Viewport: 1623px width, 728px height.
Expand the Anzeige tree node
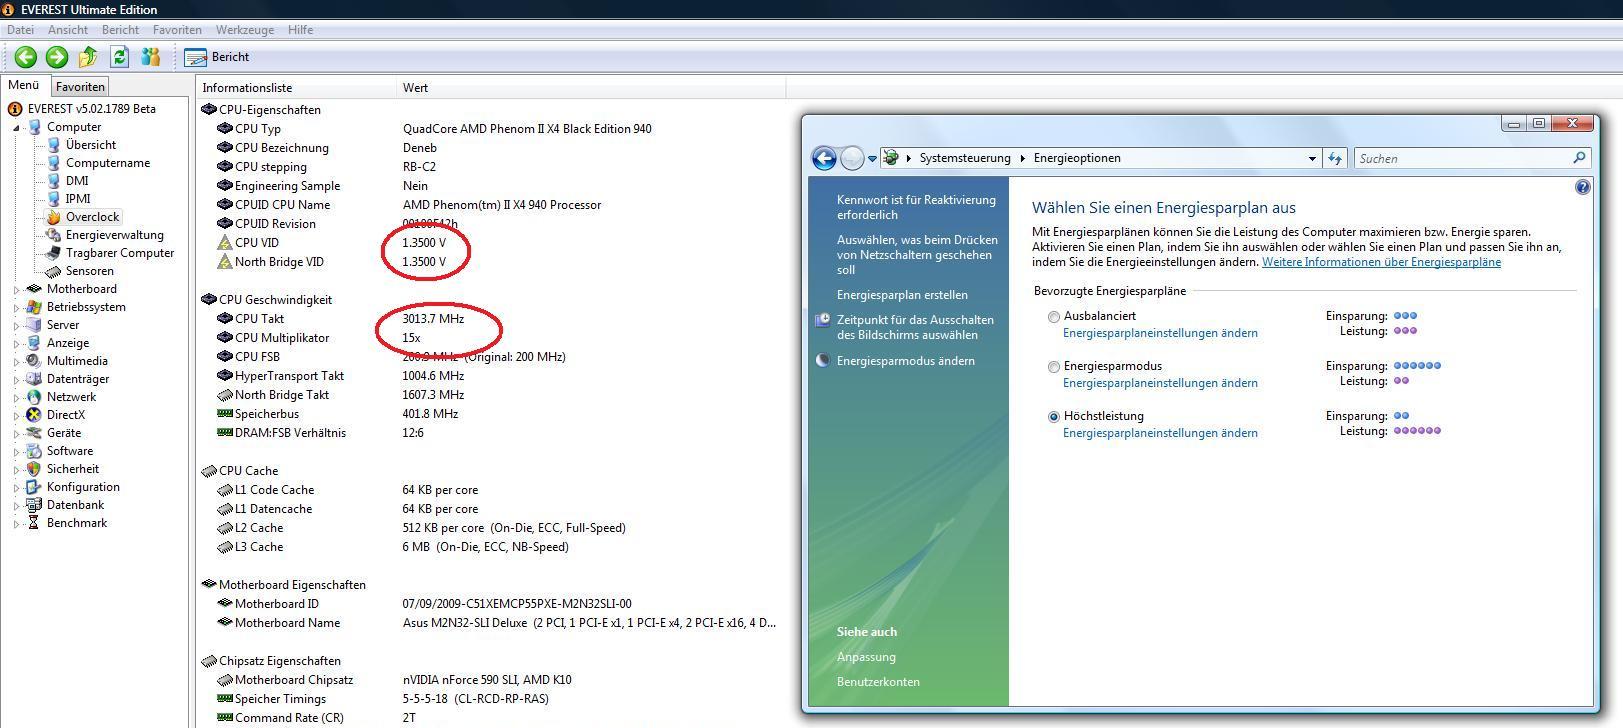tap(16, 344)
